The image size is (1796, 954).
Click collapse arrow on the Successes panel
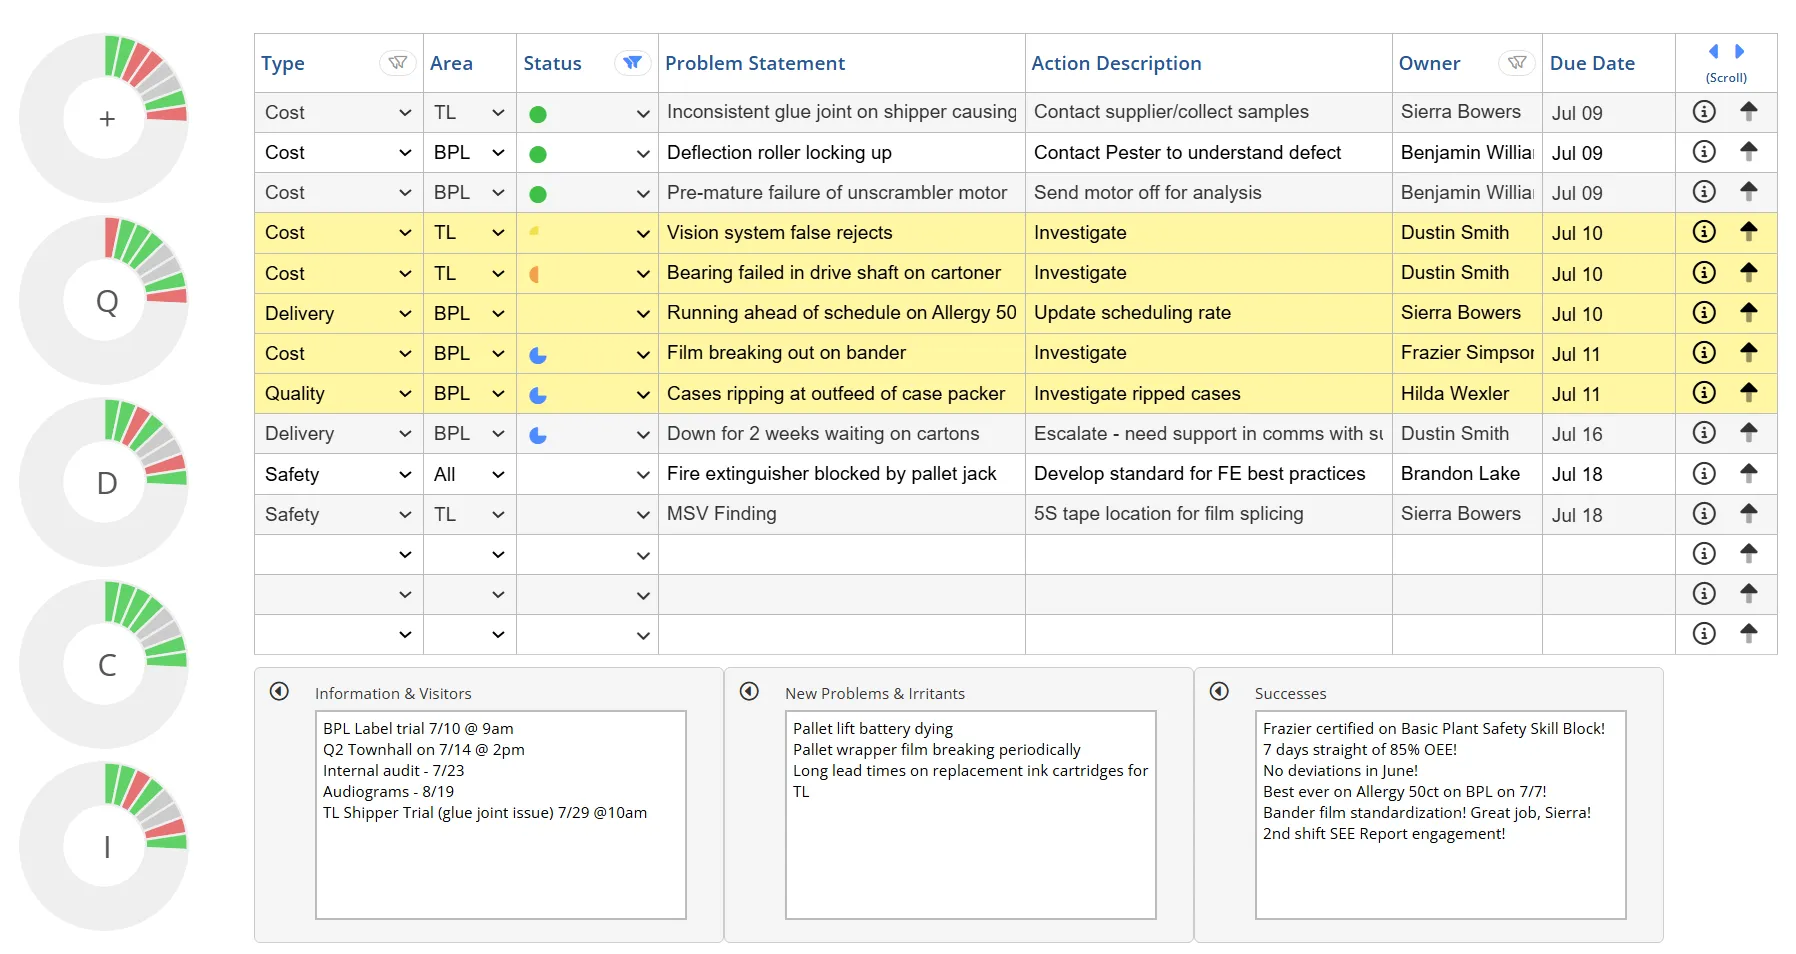click(x=1218, y=688)
